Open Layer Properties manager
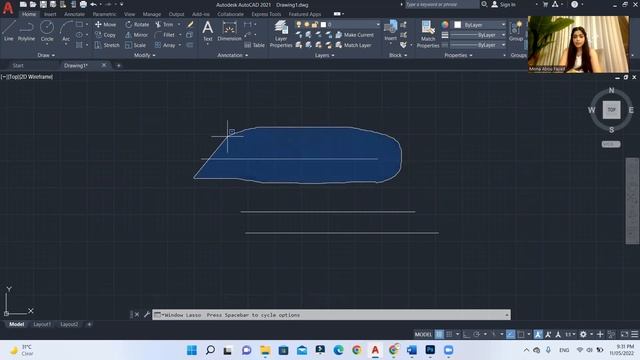Image resolution: width=640 pixels, height=360 pixels. [281, 34]
